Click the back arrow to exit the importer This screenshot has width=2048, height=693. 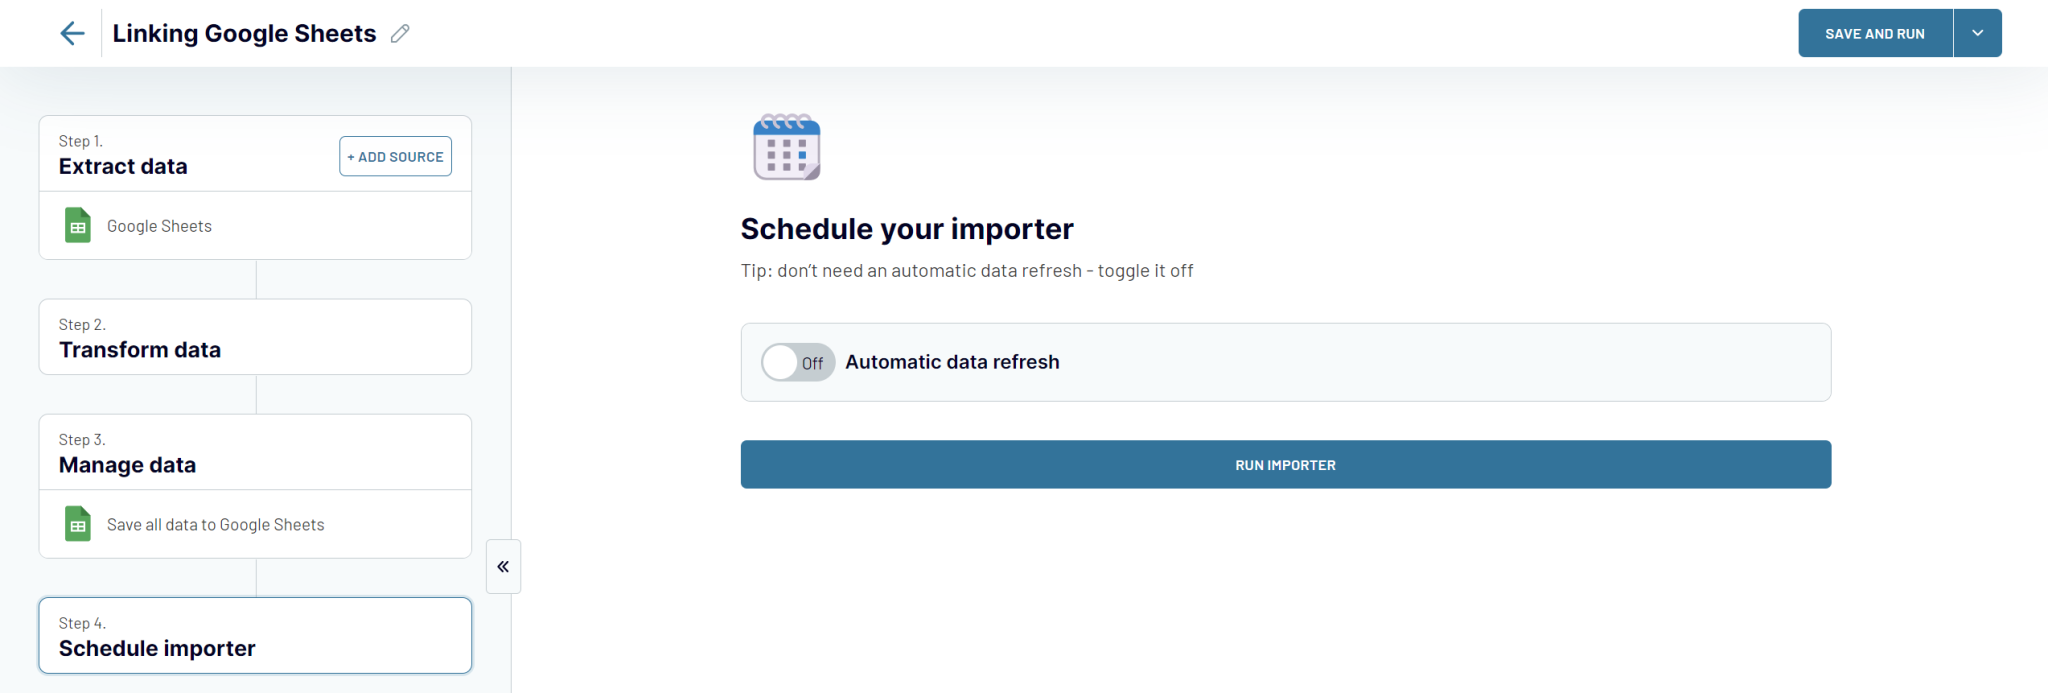(x=72, y=33)
